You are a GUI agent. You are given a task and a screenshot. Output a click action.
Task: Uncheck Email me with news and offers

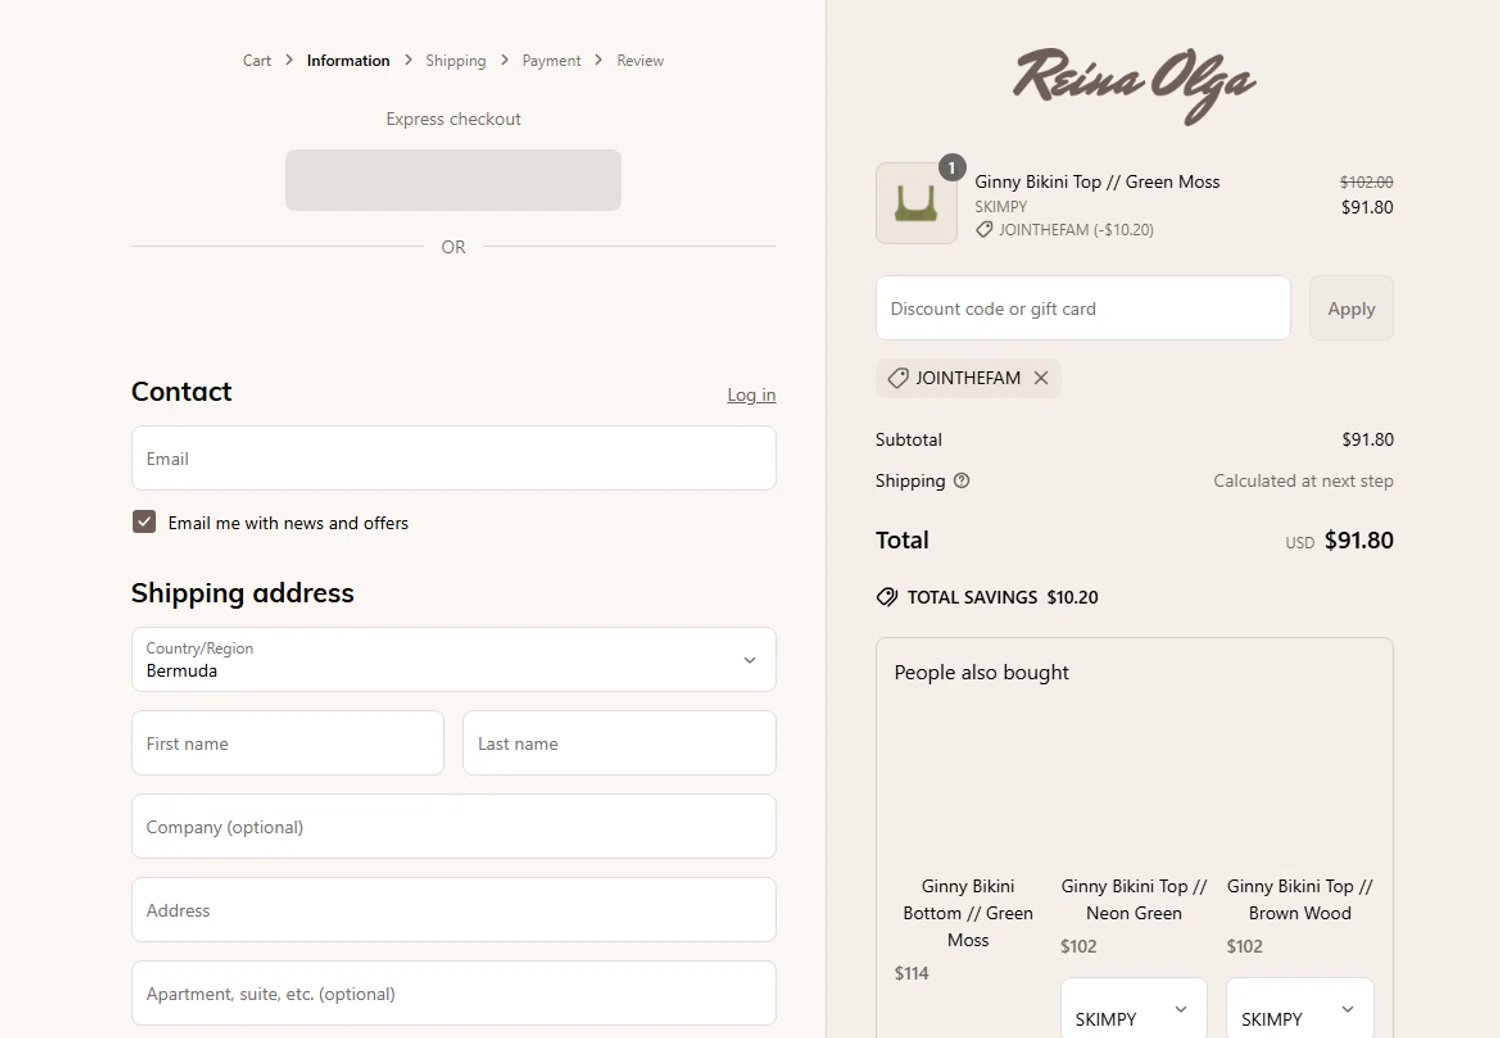coord(144,522)
